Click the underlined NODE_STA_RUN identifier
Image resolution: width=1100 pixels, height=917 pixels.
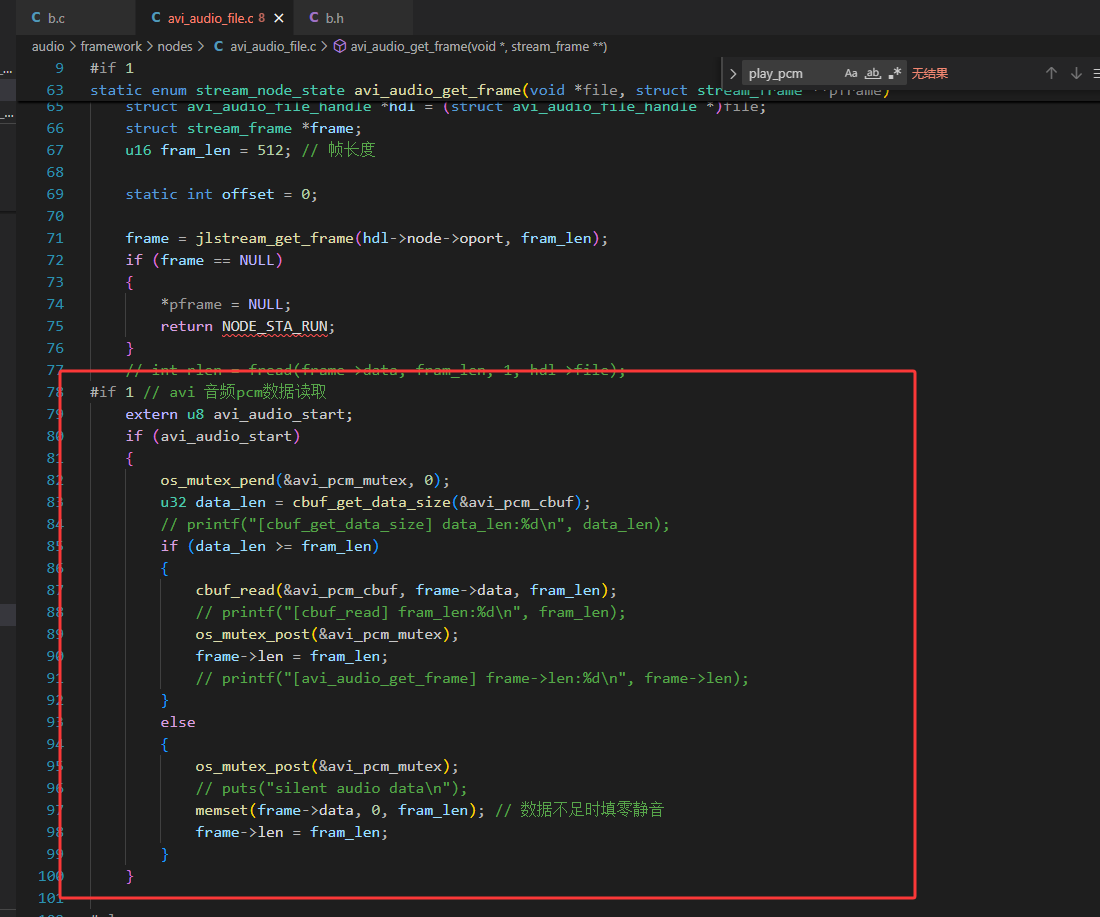pos(274,326)
